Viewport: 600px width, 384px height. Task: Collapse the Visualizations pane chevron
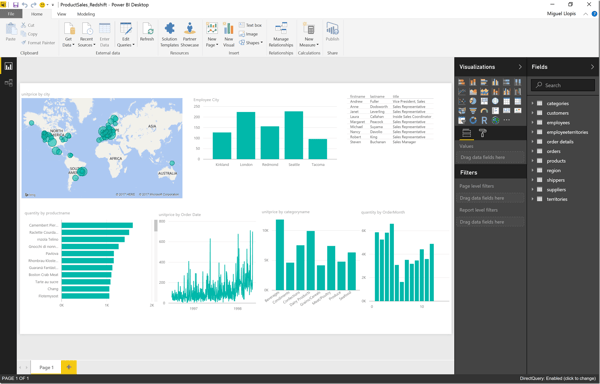(x=520, y=67)
